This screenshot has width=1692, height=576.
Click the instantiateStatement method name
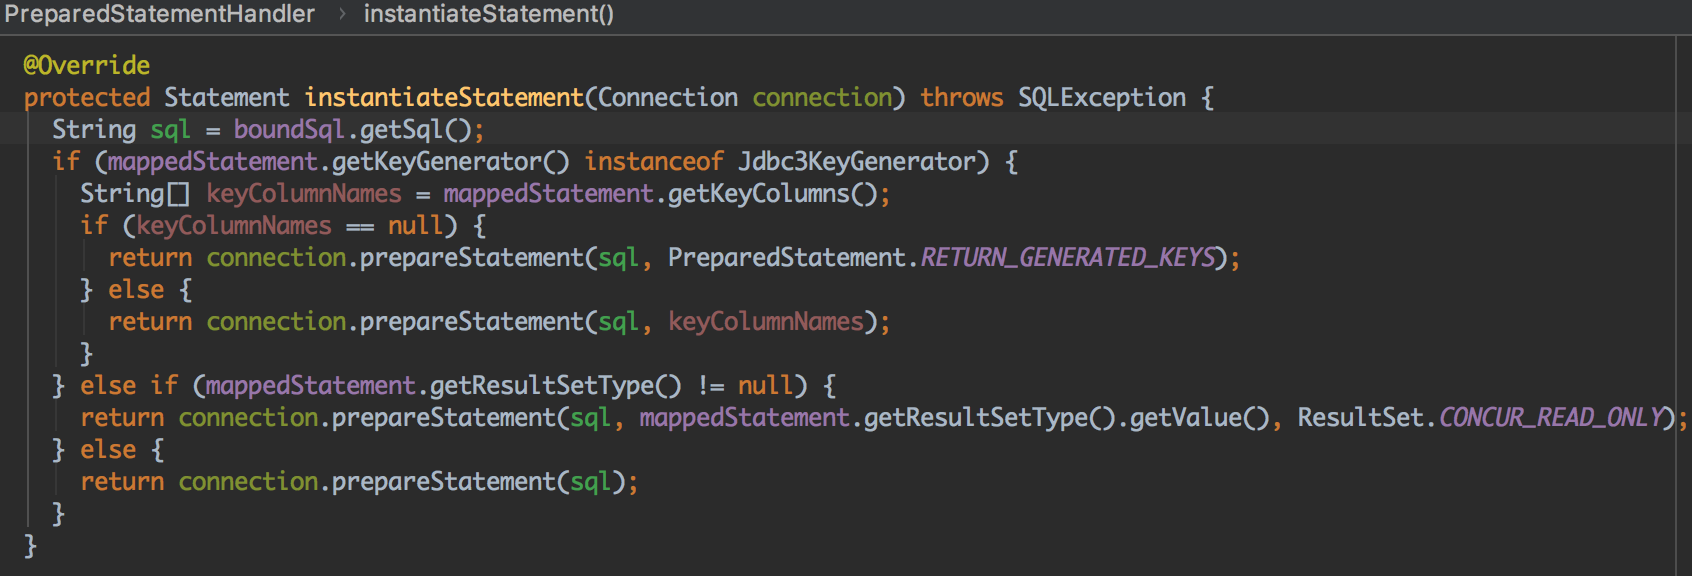coord(444,97)
